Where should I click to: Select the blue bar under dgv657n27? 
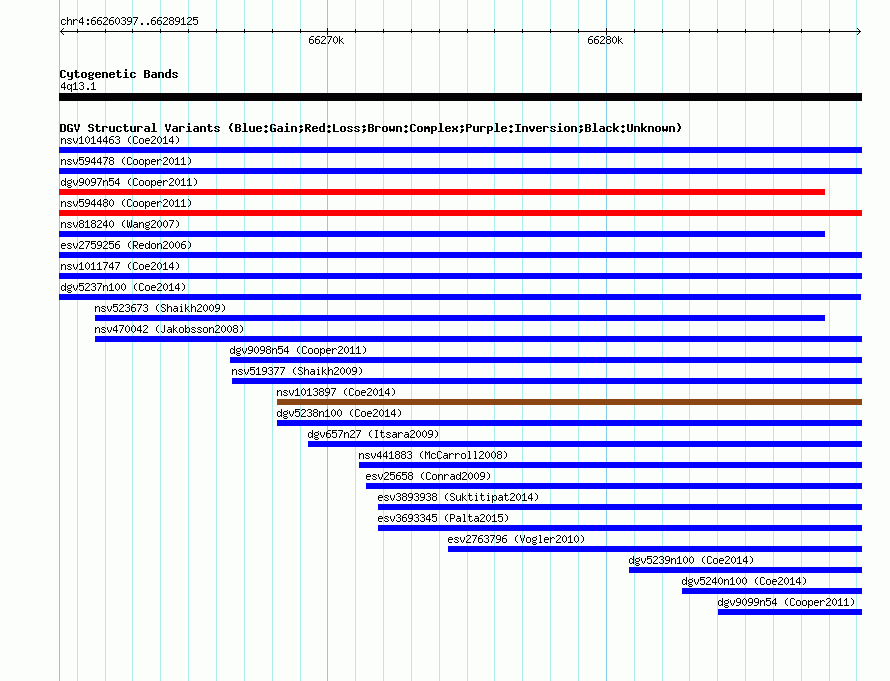[585, 444]
